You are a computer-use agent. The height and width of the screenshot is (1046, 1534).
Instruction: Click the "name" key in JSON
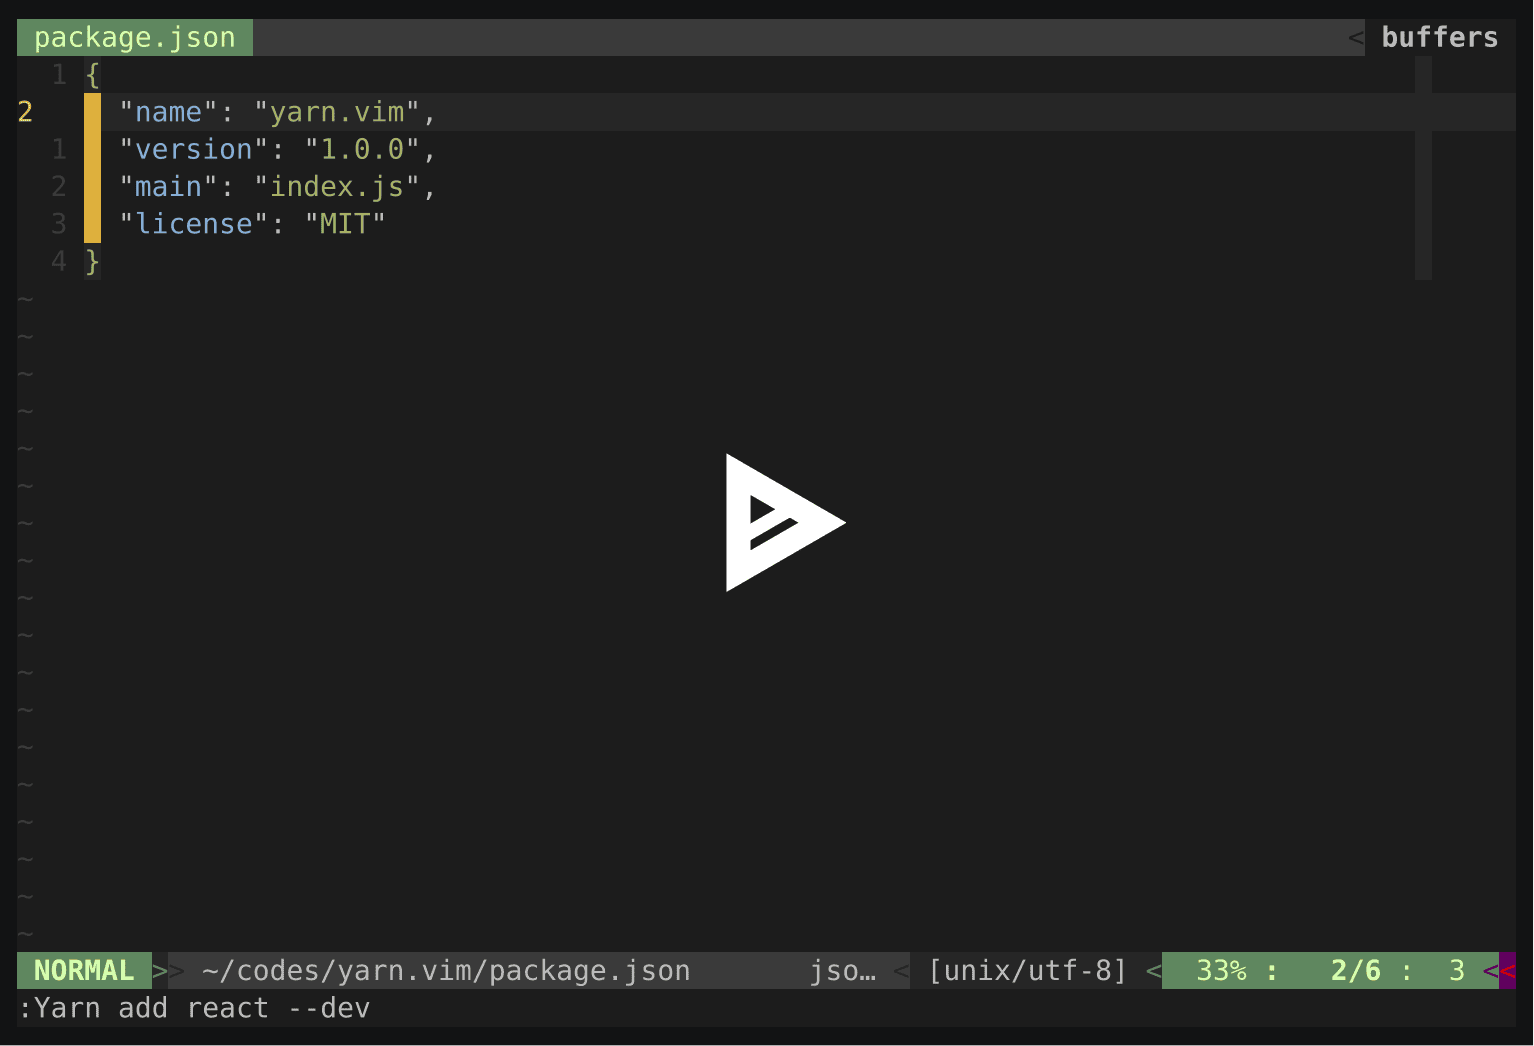(x=168, y=112)
